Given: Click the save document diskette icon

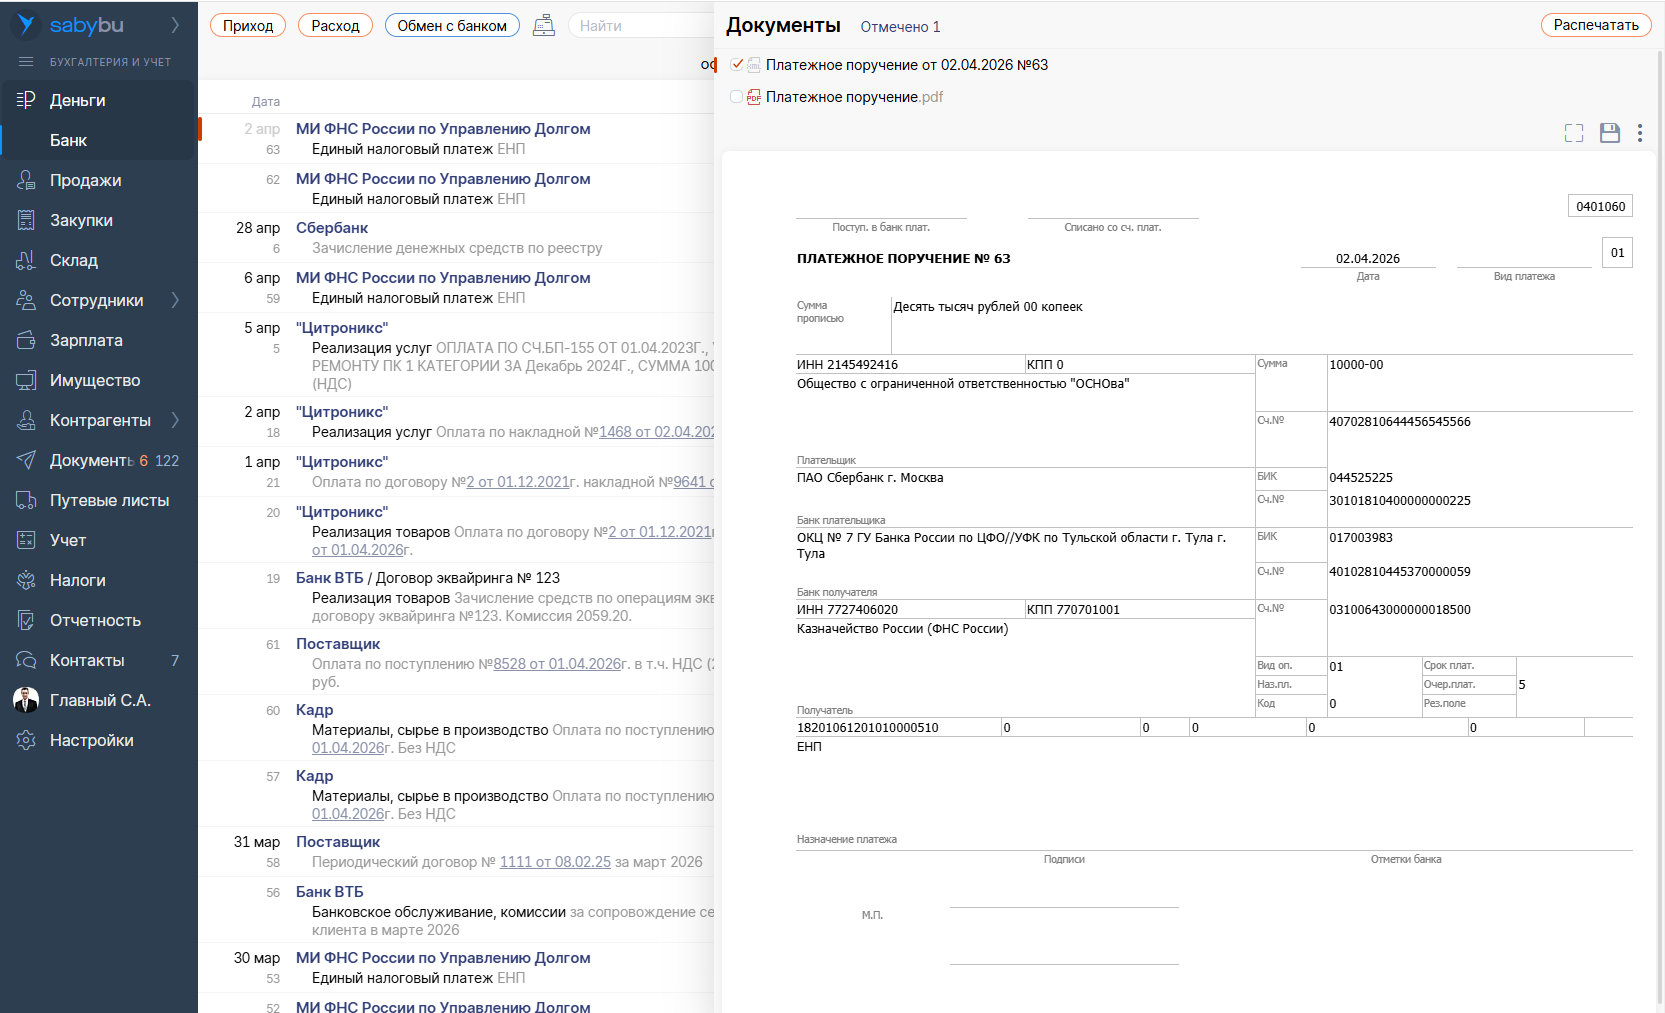Looking at the screenshot, I should (1609, 133).
